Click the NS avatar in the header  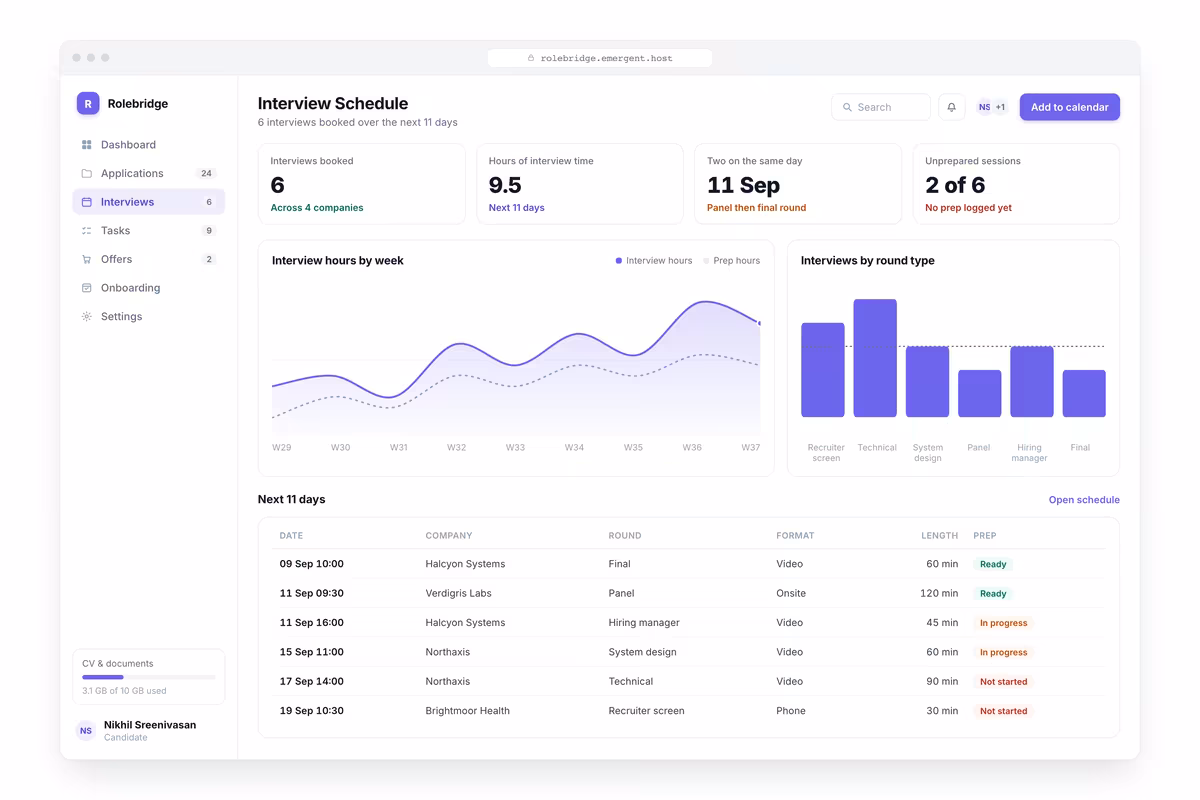tap(984, 107)
